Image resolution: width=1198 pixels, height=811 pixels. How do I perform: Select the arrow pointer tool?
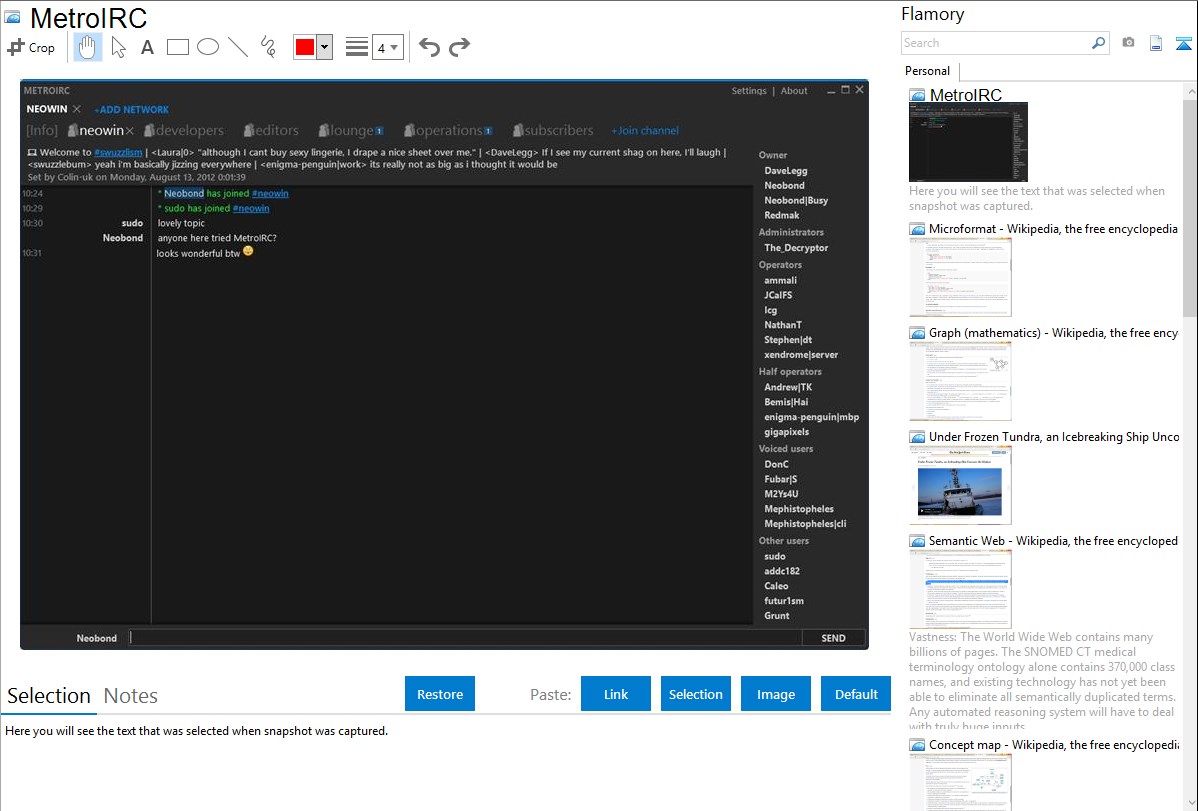(x=118, y=47)
